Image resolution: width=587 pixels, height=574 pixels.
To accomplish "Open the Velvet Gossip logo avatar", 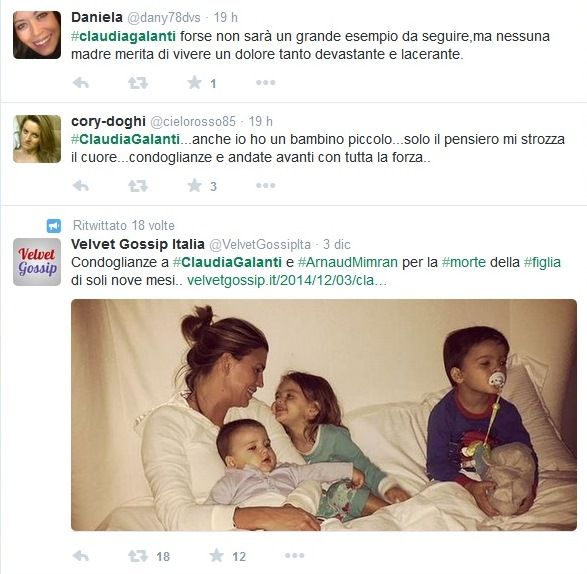I will point(37,262).
